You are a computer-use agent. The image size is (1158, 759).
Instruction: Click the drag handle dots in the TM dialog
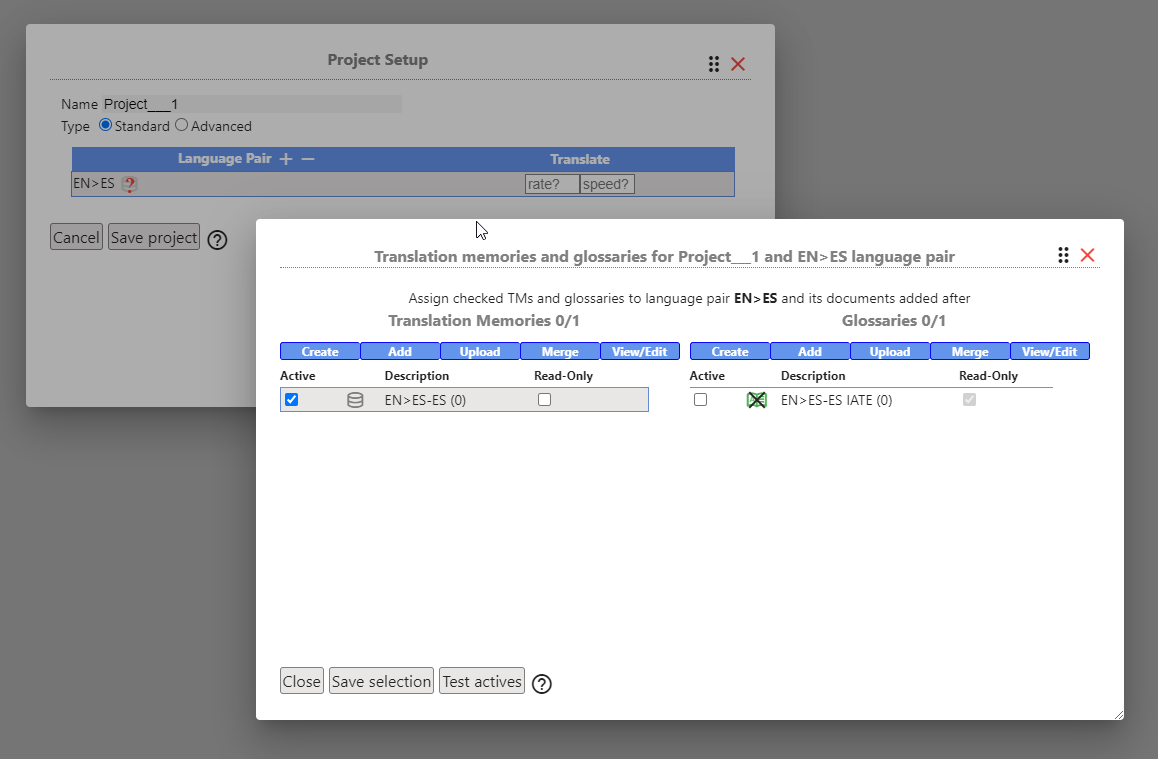click(1063, 255)
